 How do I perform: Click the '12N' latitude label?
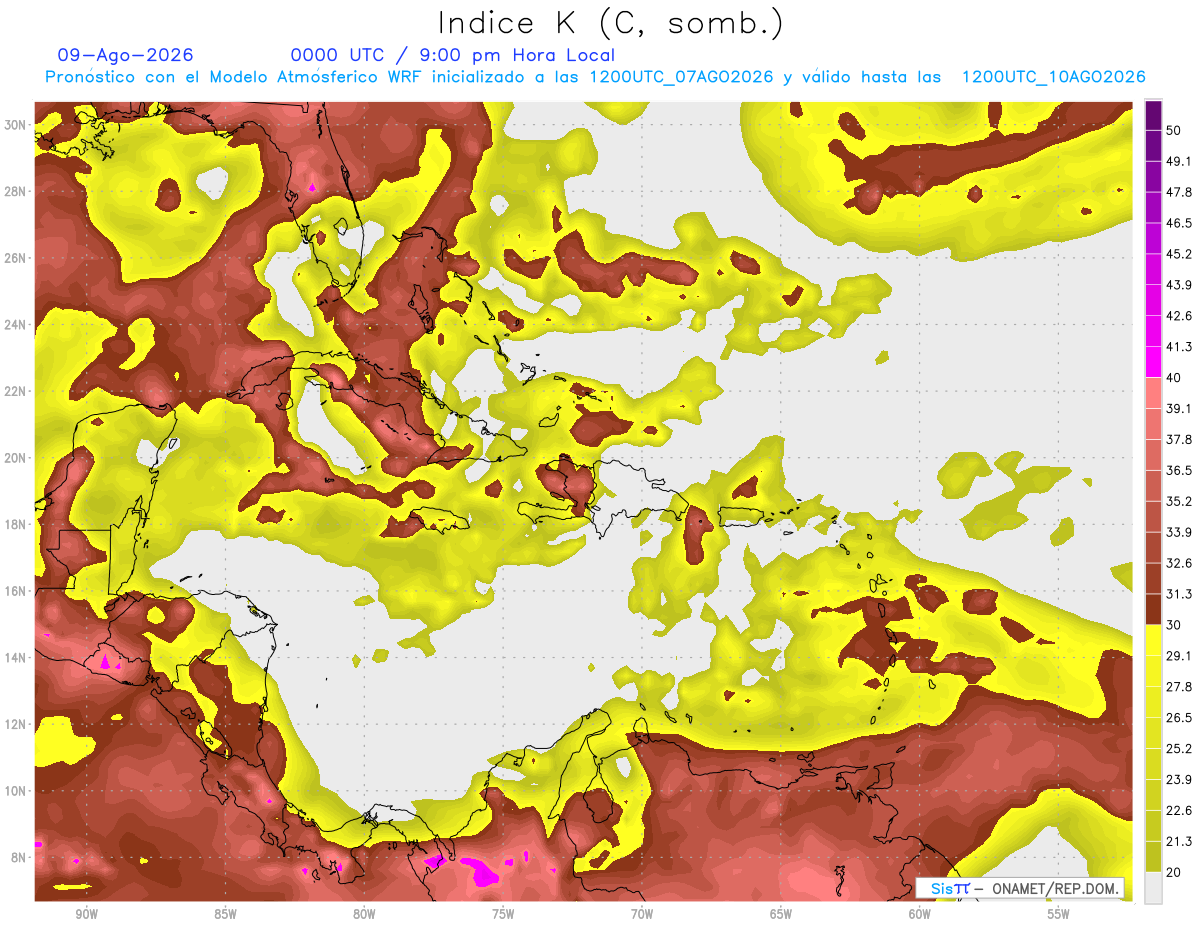pyautogui.click(x=16, y=724)
